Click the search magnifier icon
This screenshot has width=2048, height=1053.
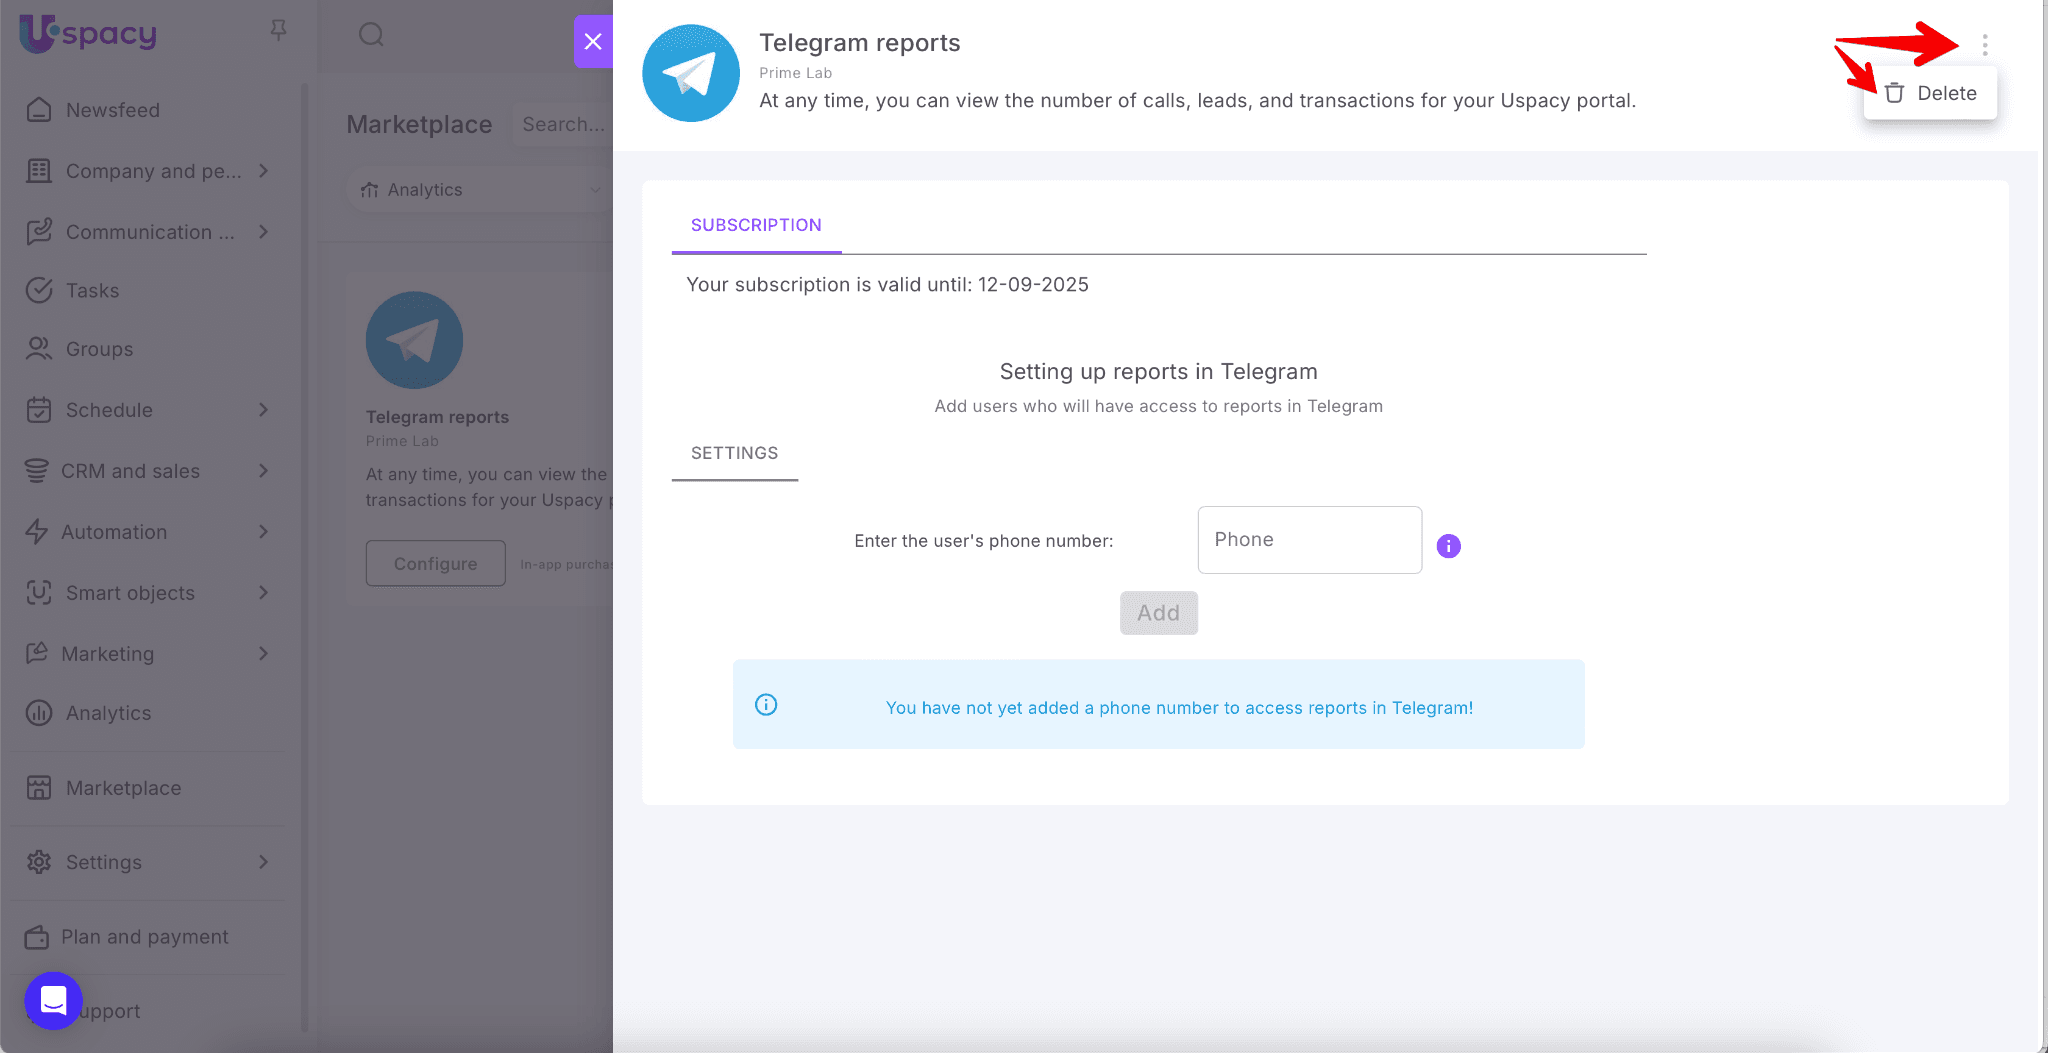[x=371, y=35]
